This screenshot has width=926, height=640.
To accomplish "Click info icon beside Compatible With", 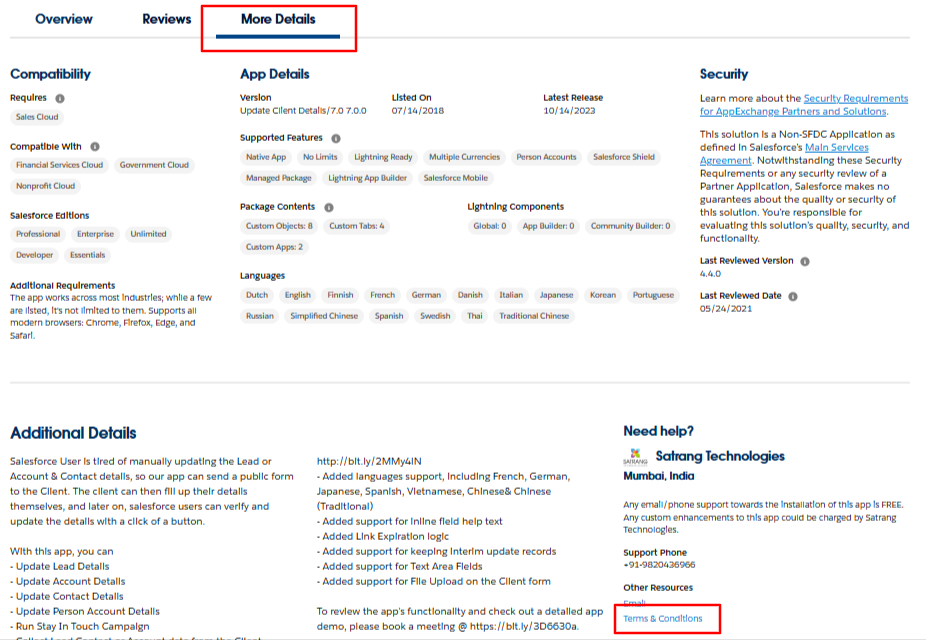I will tap(95, 146).
